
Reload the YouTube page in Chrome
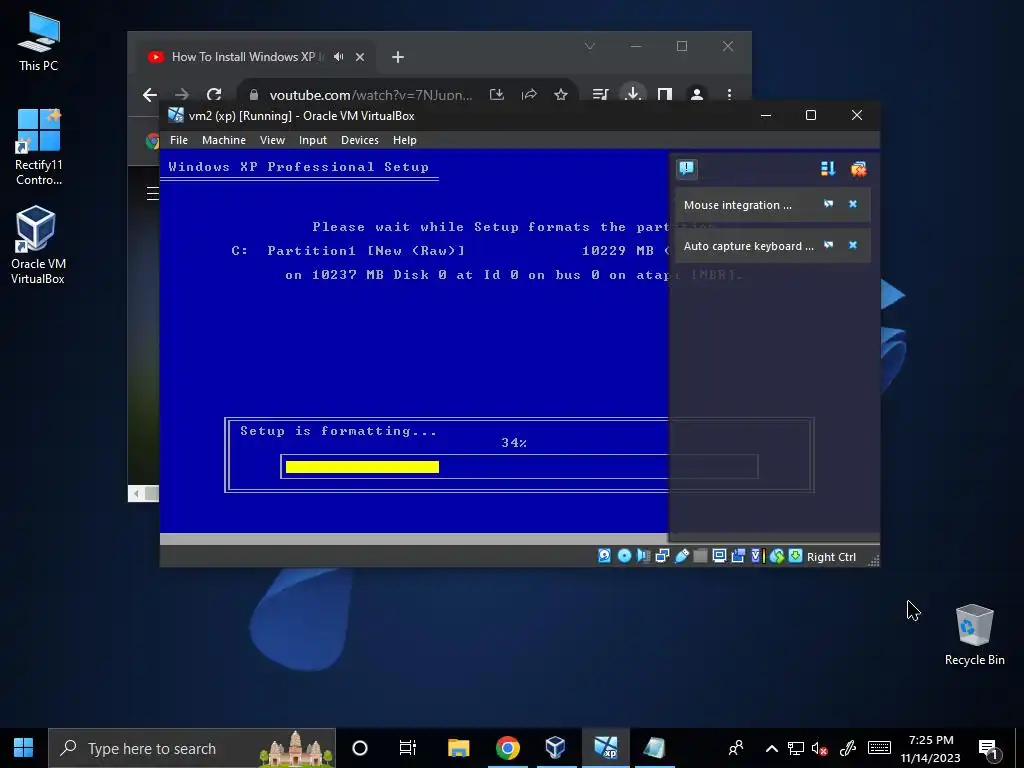click(214, 95)
